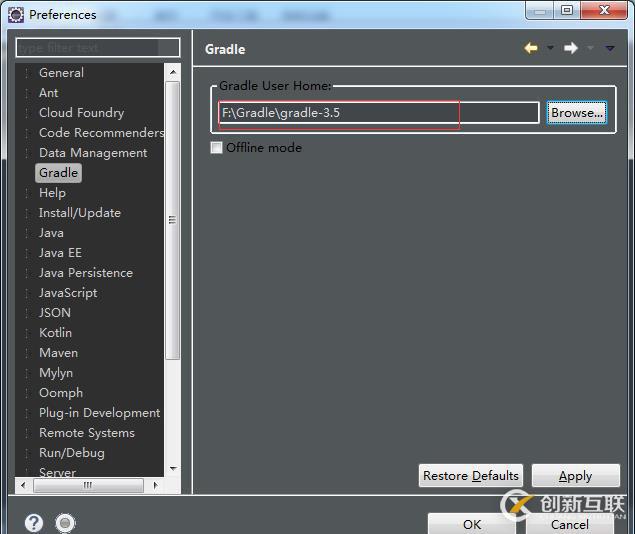Select Ant in the preferences tree

click(49, 93)
